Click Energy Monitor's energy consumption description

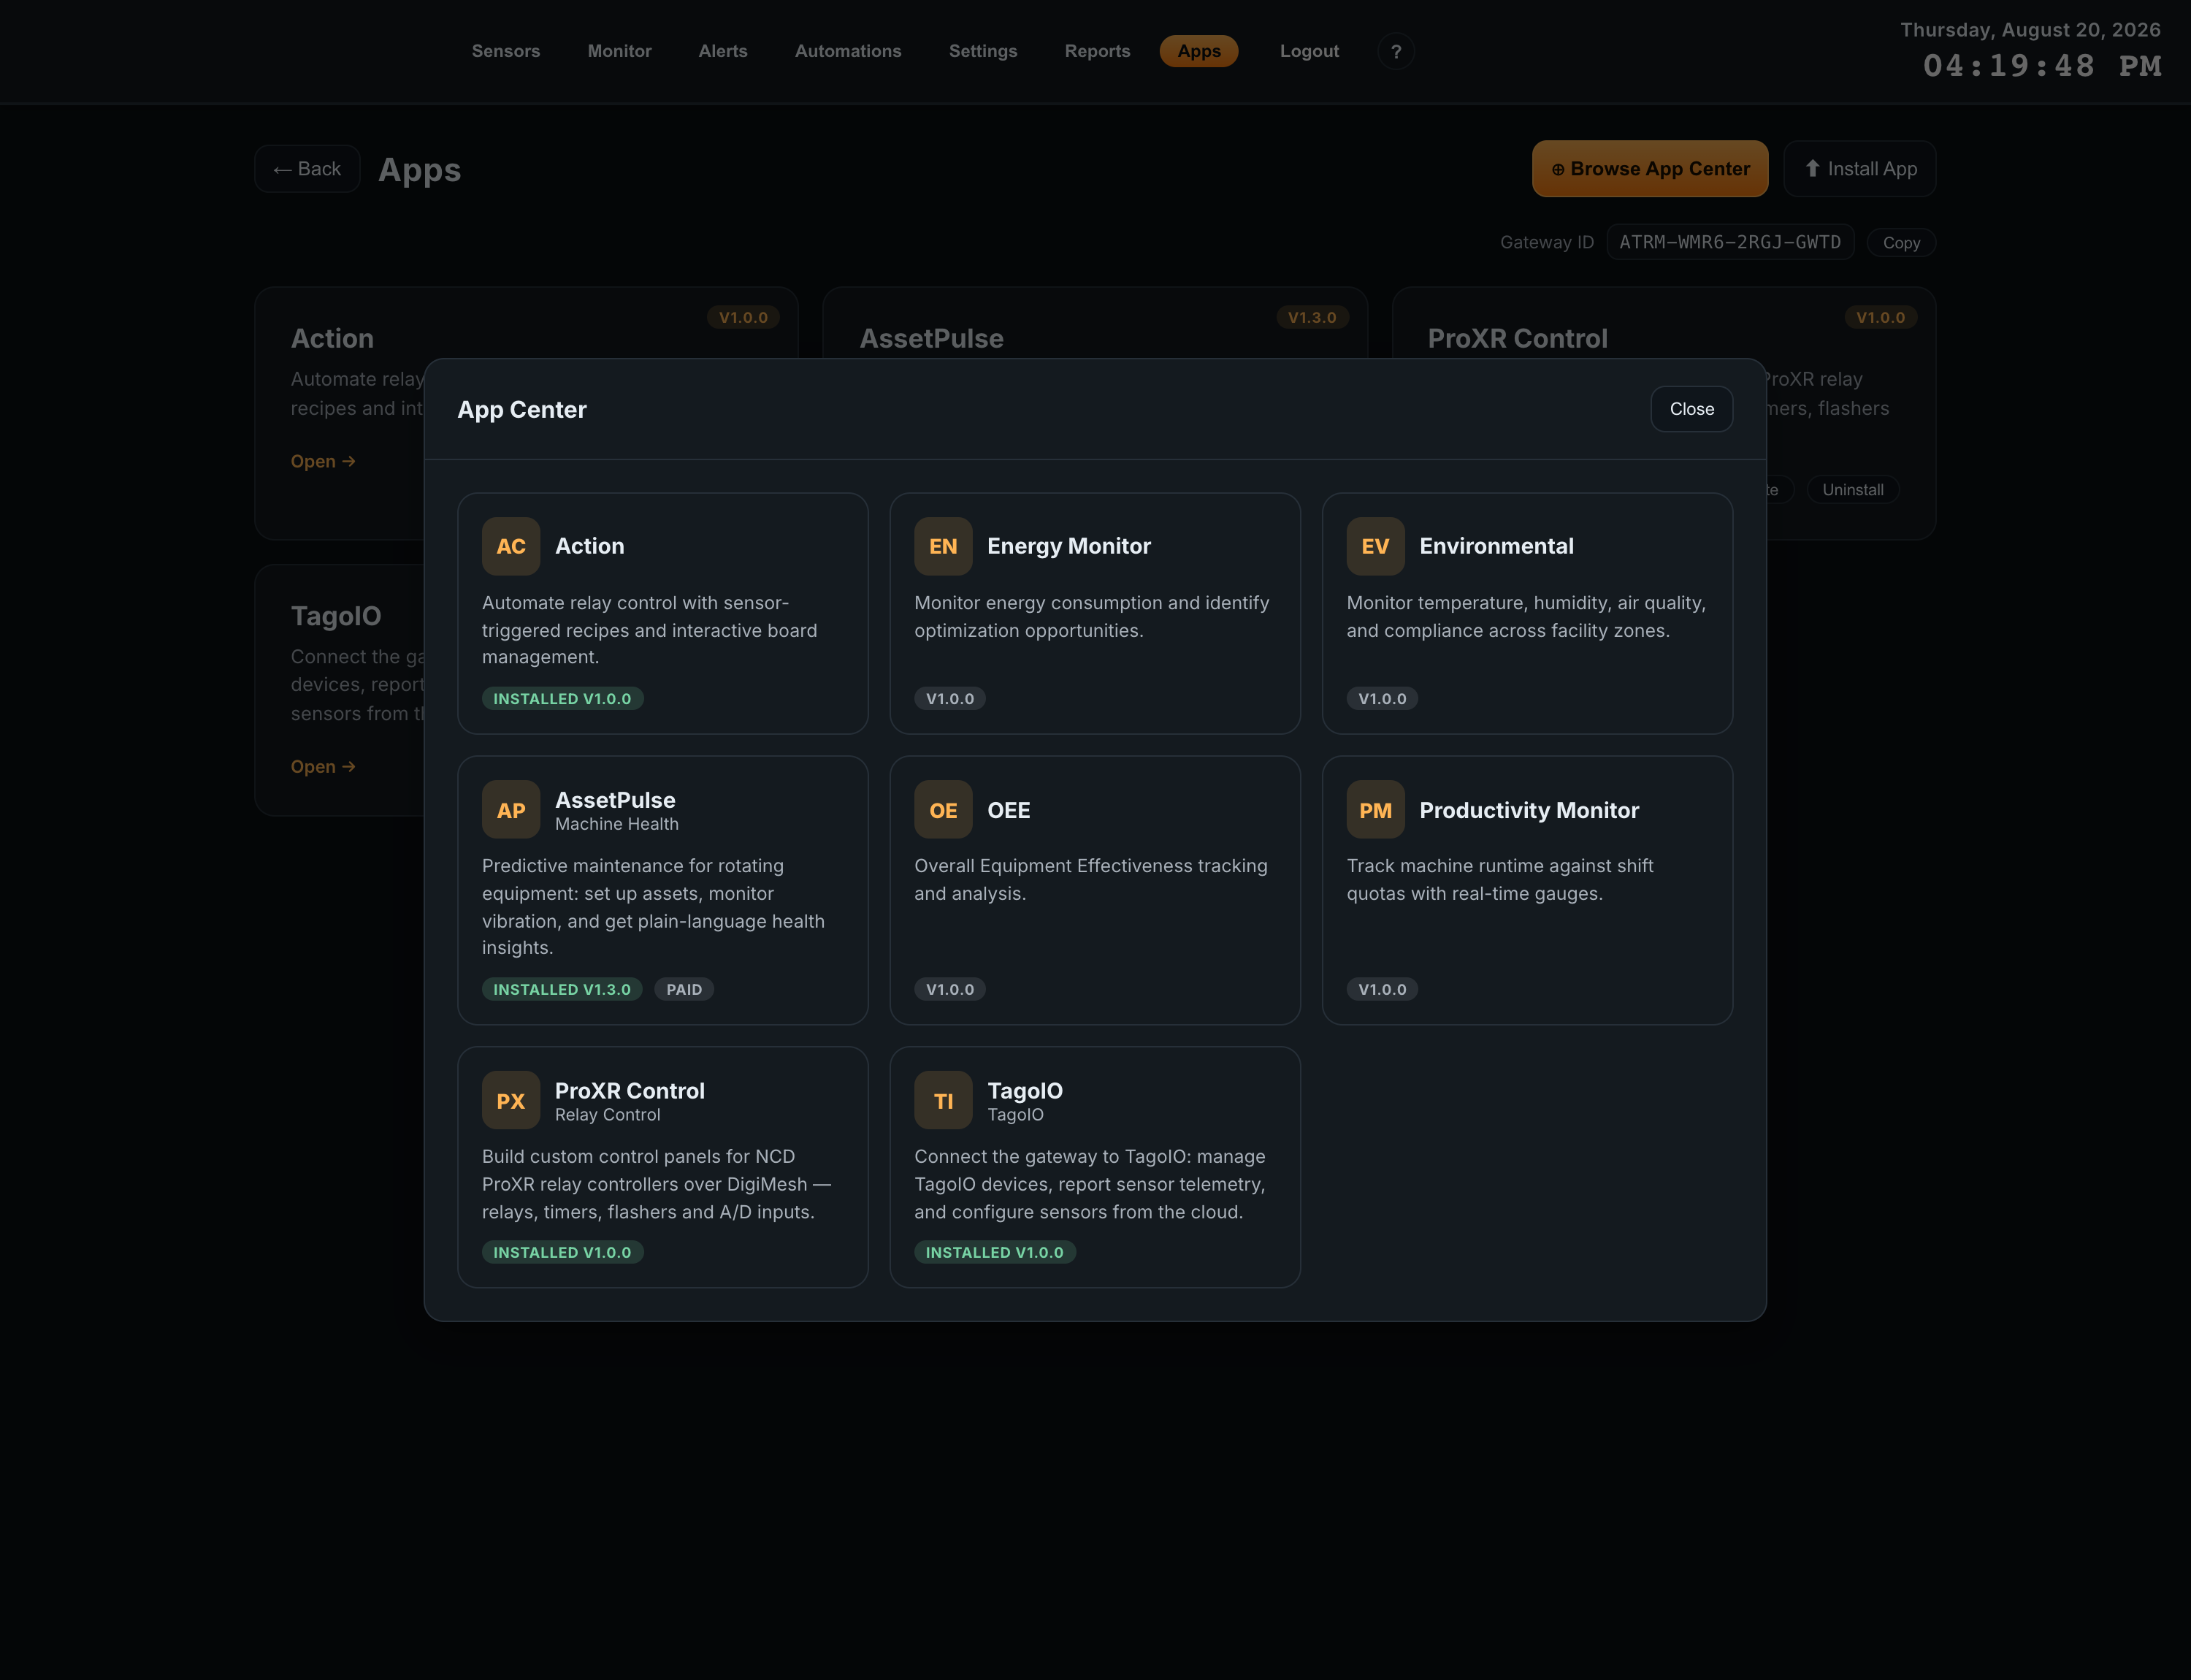(x=1091, y=617)
